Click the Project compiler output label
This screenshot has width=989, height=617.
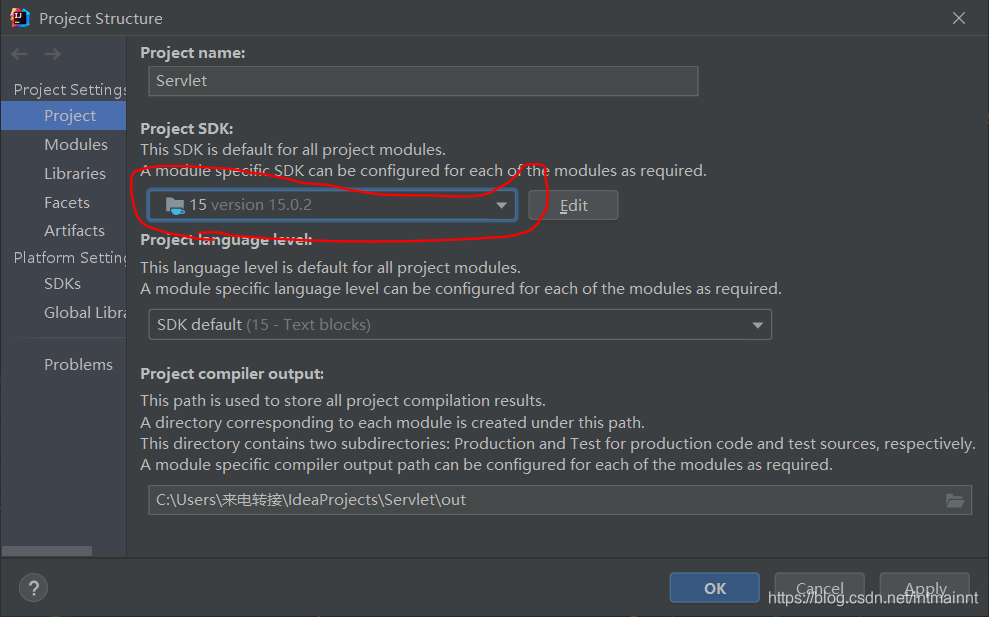(x=232, y=373)
